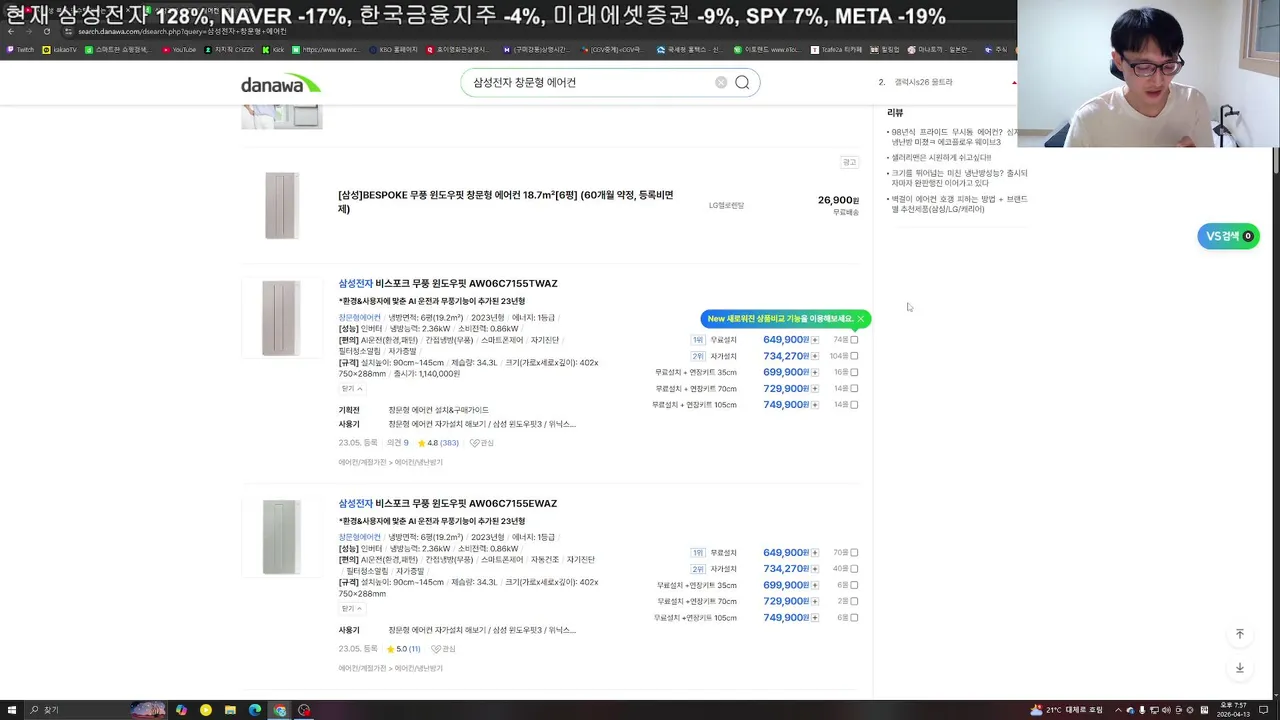Click the AW06C7155EWAZ product thumbnail
This screenshot has height=720, width=1280.
[282, 538]
